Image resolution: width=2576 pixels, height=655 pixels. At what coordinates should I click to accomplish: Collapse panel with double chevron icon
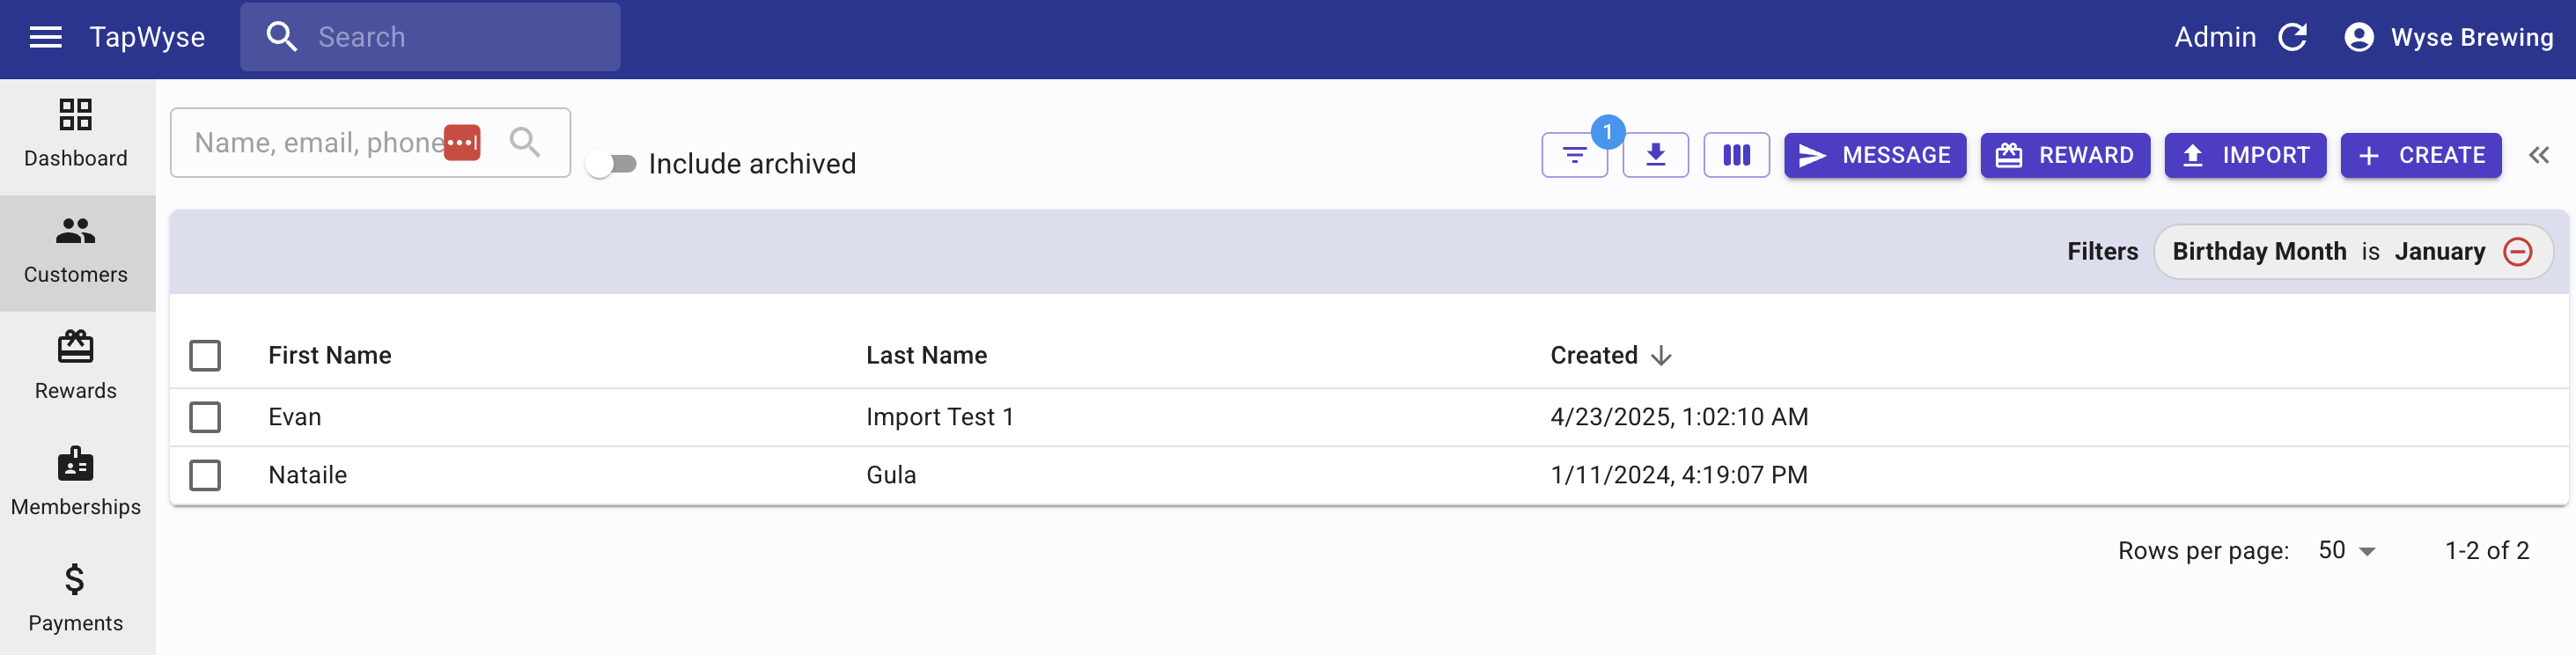[x=2538, y=156]
